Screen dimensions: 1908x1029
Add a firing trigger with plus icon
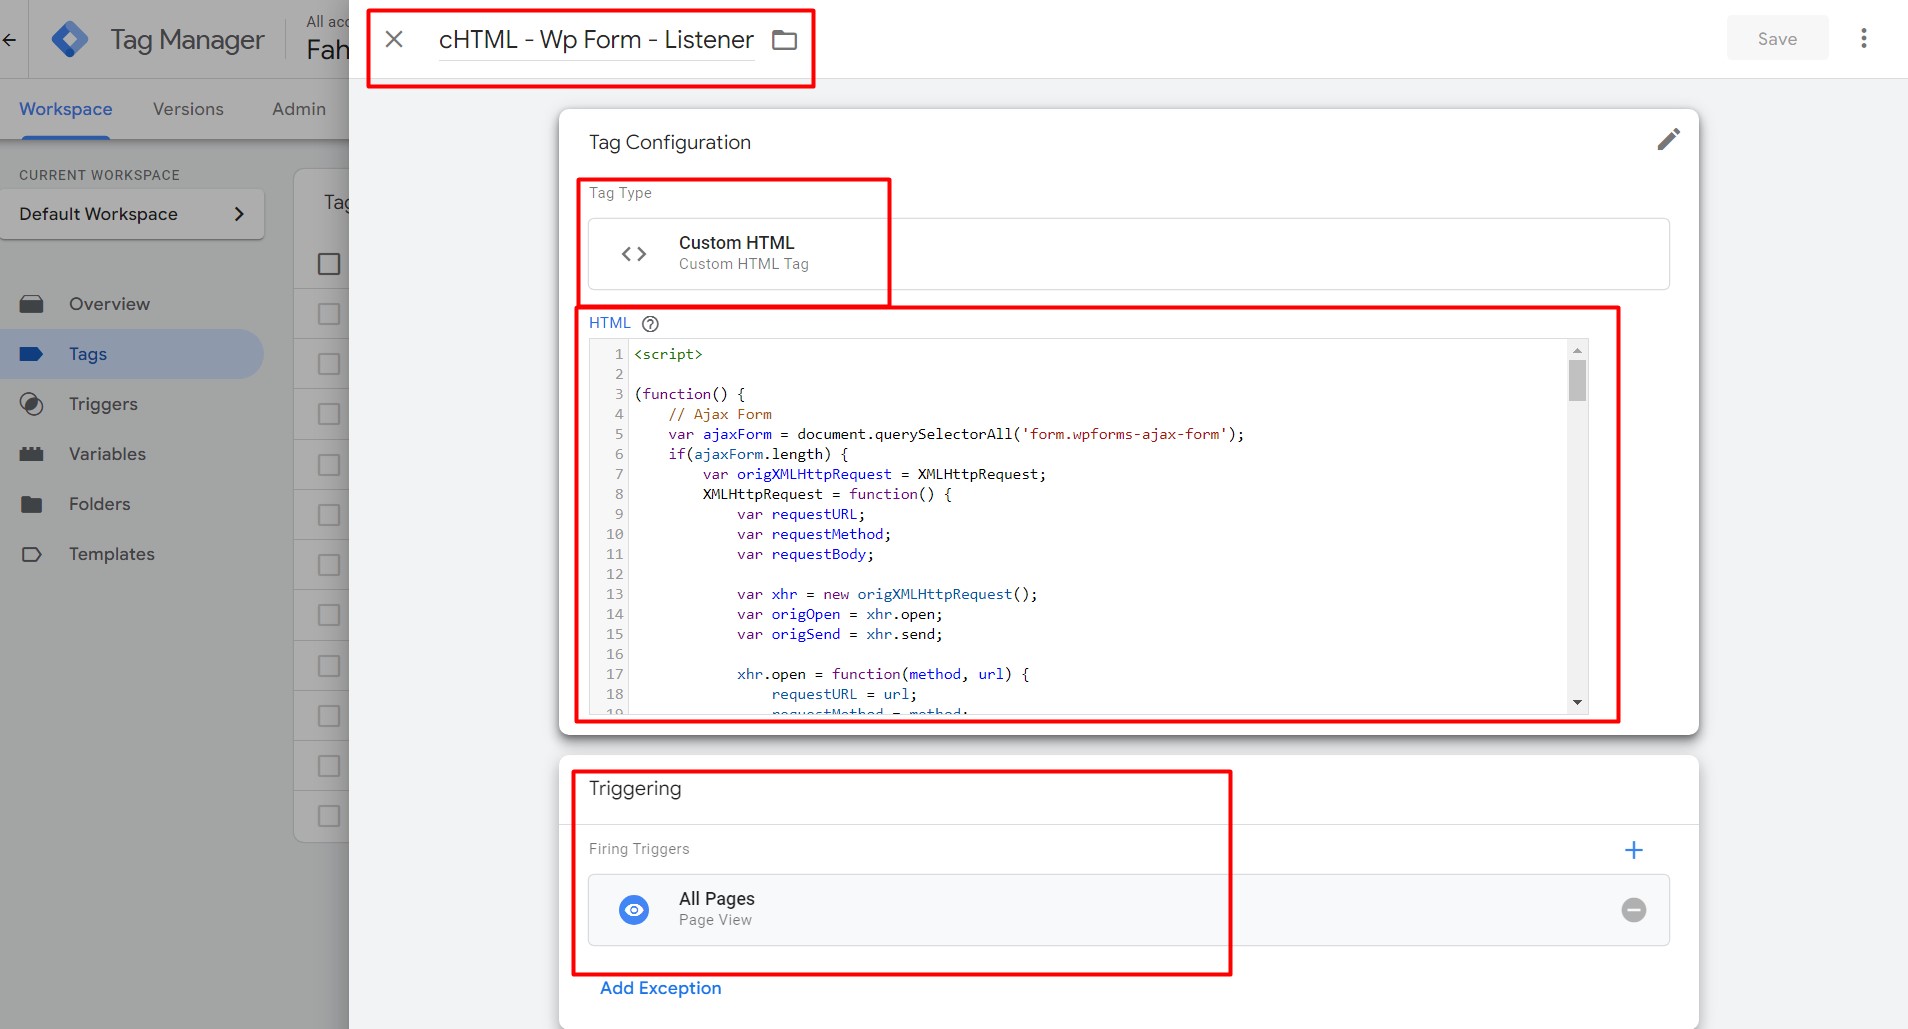pyautogui.click(x=1634, y=850)
